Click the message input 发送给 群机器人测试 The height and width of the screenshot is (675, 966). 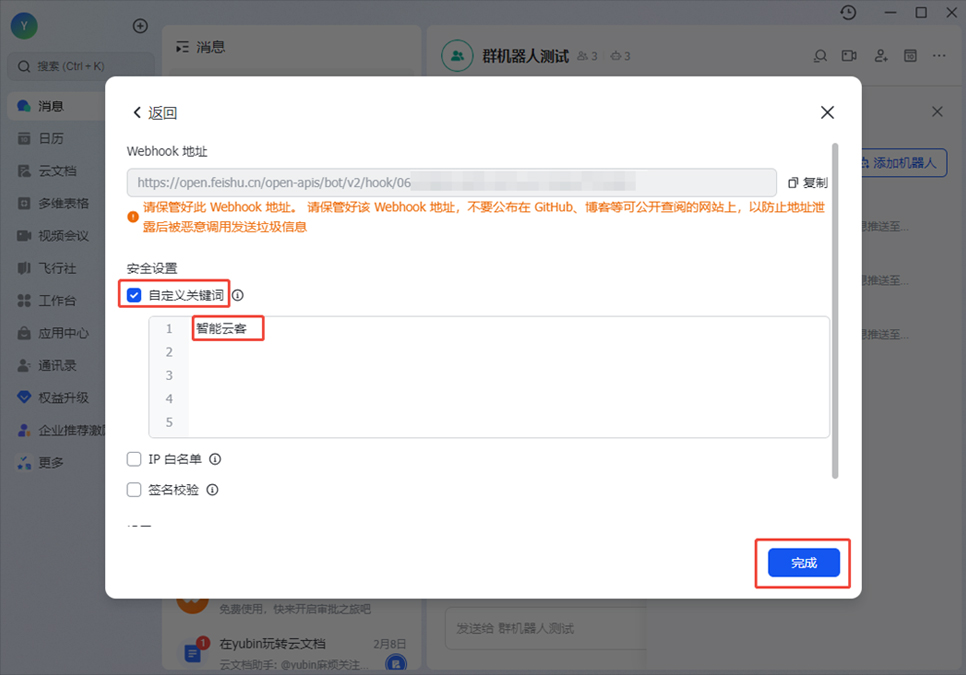[546, 628]
